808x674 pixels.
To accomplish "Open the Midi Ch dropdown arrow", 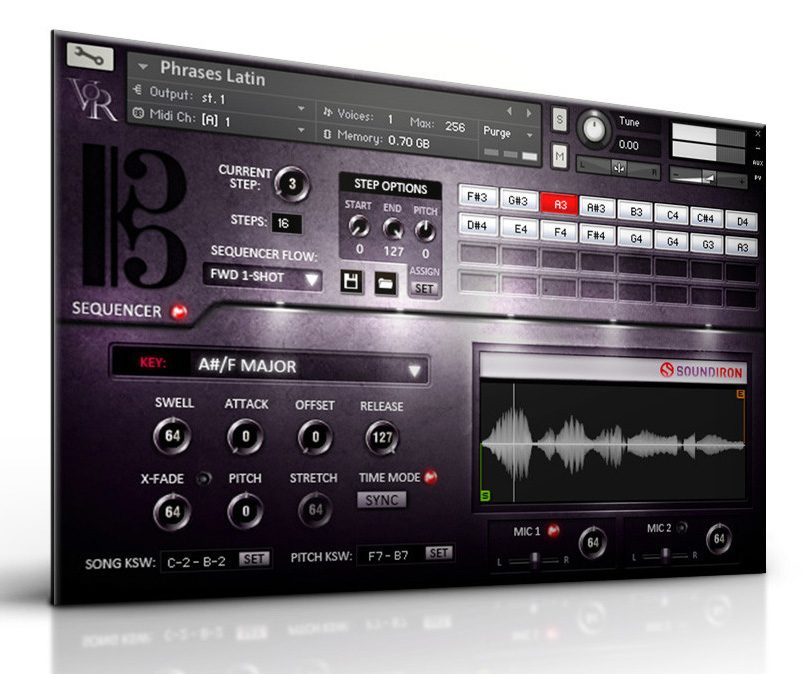I will pyautogui.click(x=301, y=129).
